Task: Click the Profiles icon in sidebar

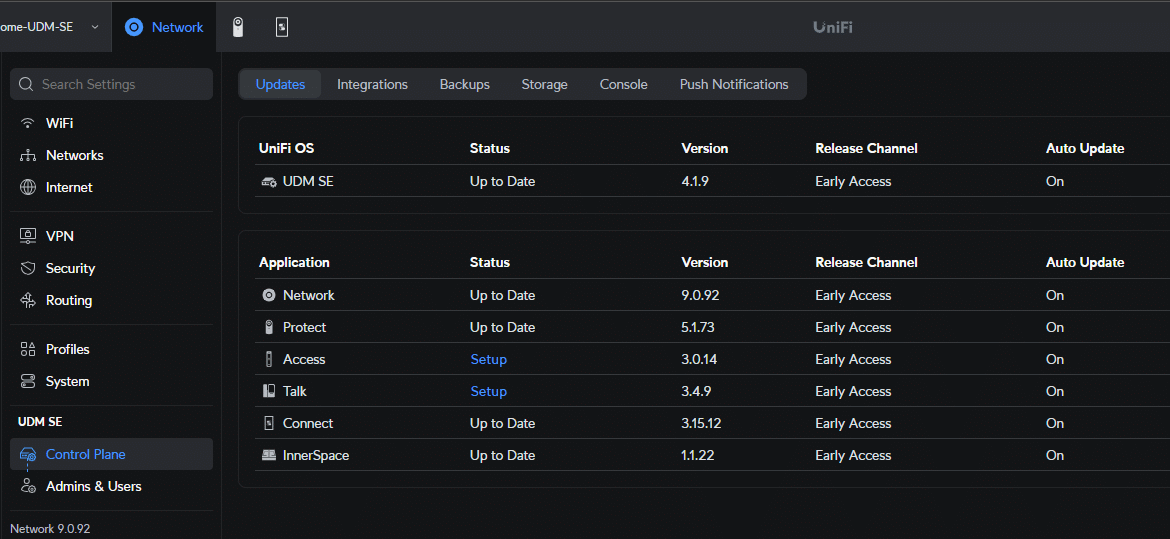Action: [x=28, y=349]
